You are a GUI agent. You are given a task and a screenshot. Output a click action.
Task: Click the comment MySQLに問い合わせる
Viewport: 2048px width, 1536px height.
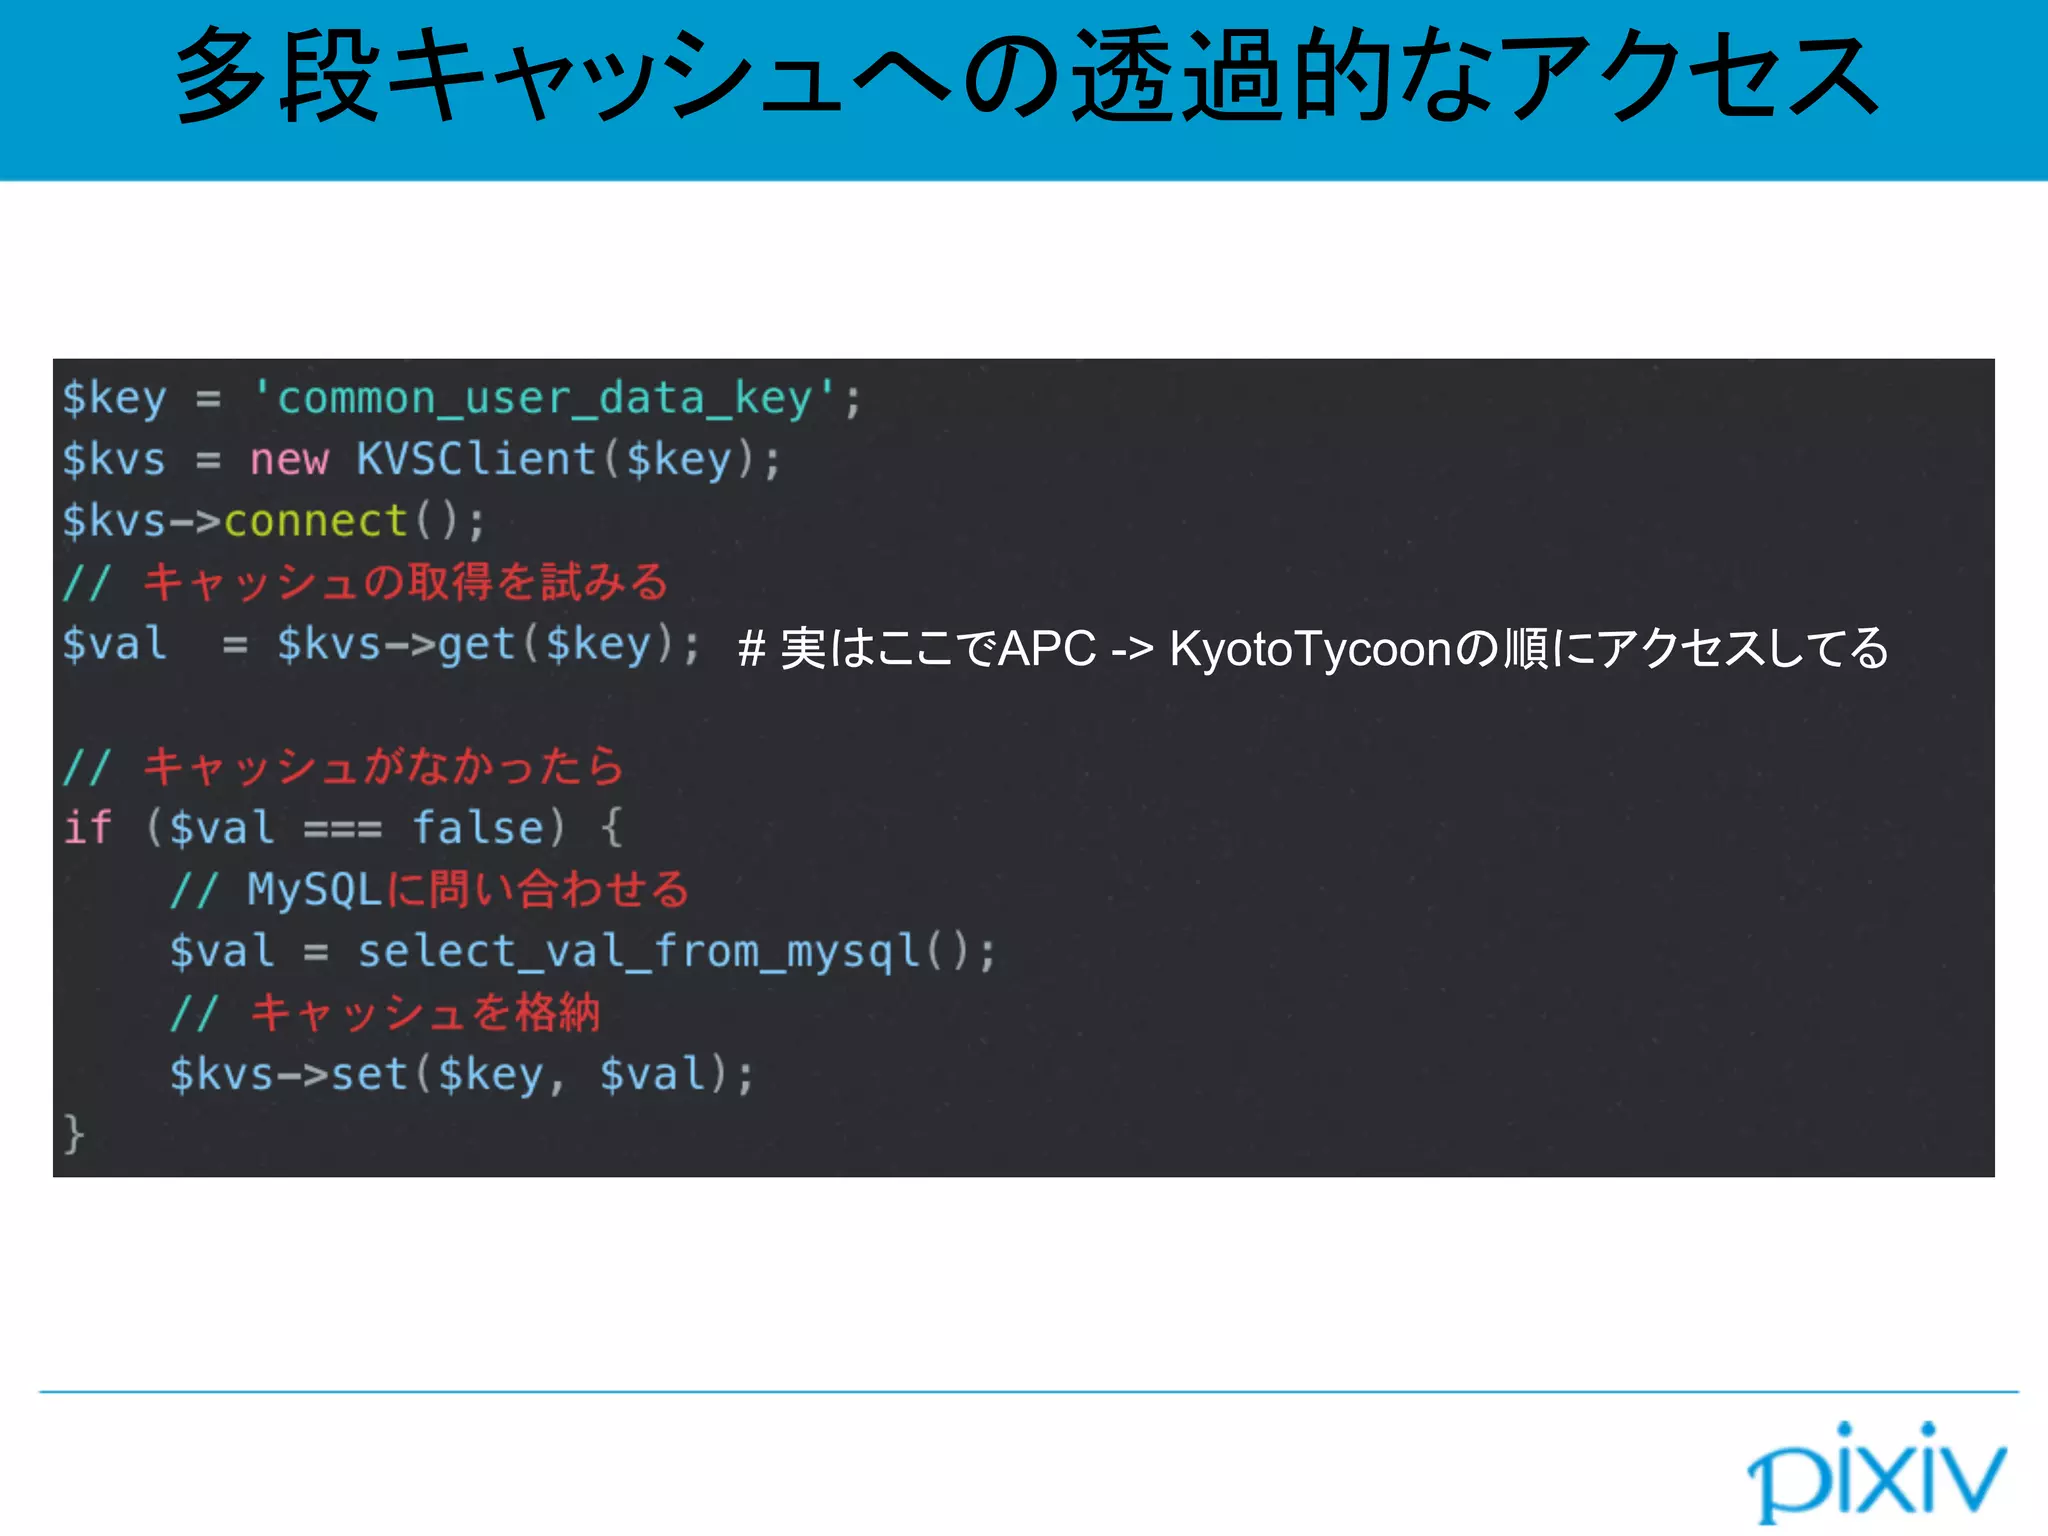[x=430, y=889]
